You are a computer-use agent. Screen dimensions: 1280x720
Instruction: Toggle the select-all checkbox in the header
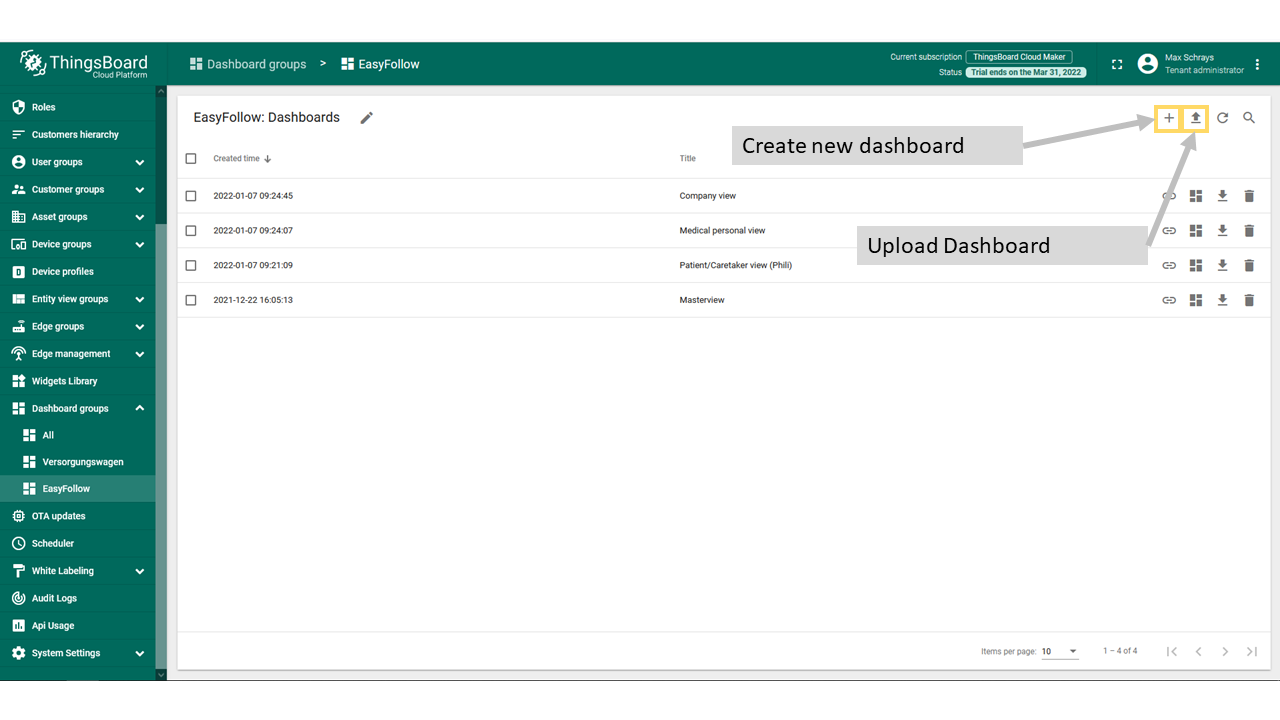(189, 158)
